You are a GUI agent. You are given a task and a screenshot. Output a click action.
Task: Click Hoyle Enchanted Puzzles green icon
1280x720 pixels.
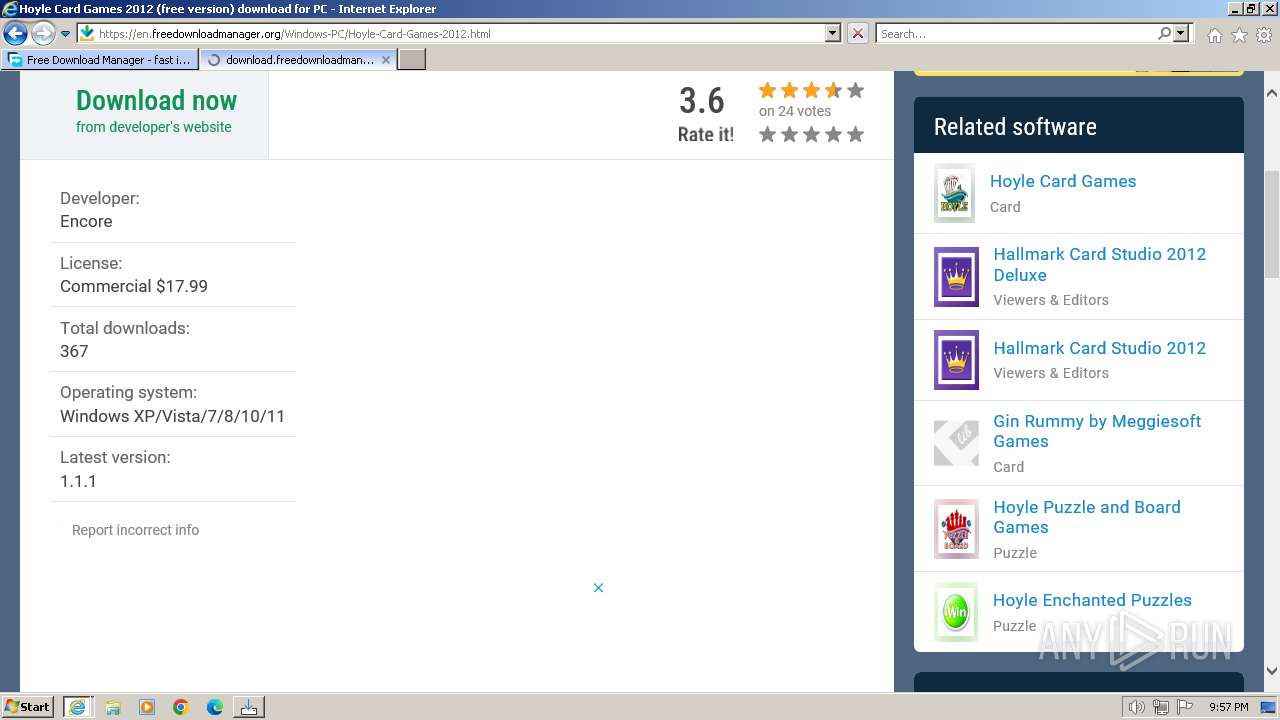956,612
